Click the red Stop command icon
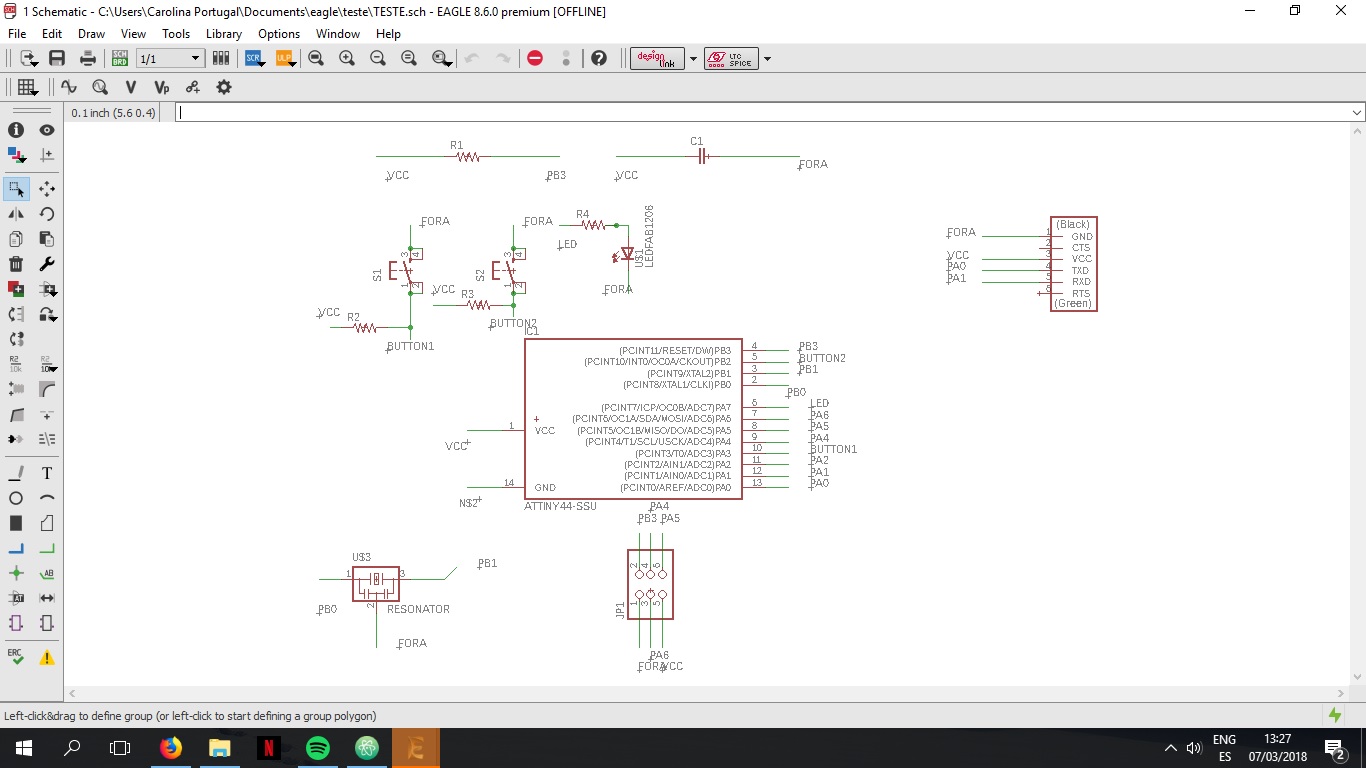This screenshot has width=1366, height=768. (x=535, y=58)
